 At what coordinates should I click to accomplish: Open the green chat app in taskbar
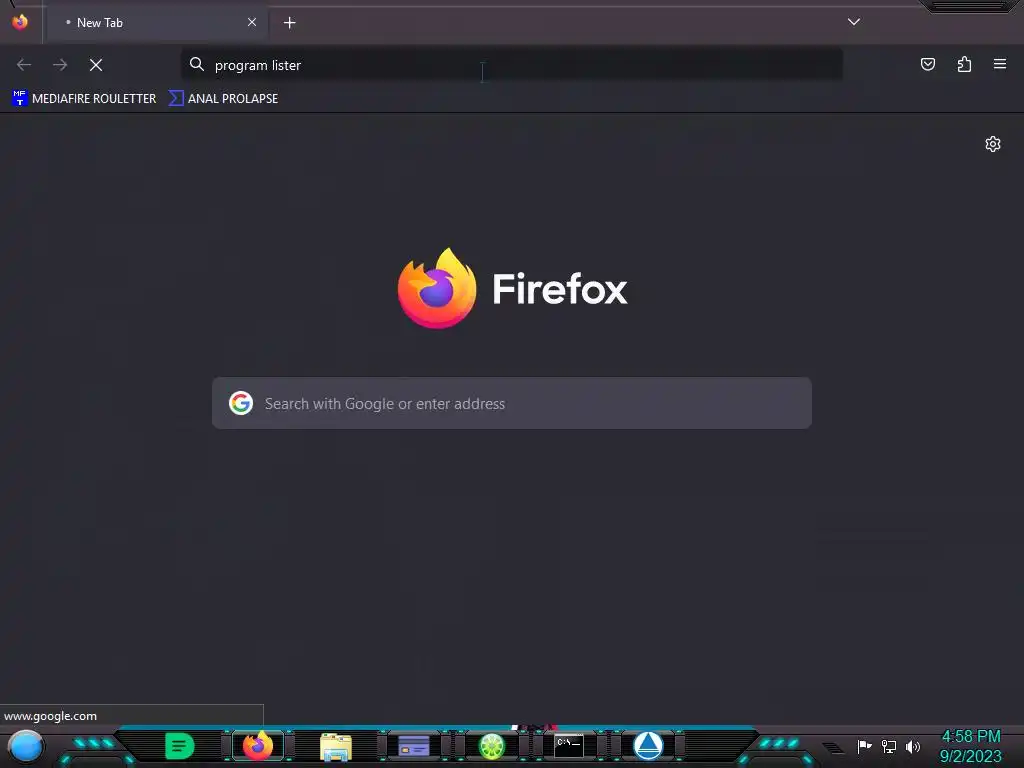(x=180, y=746)
